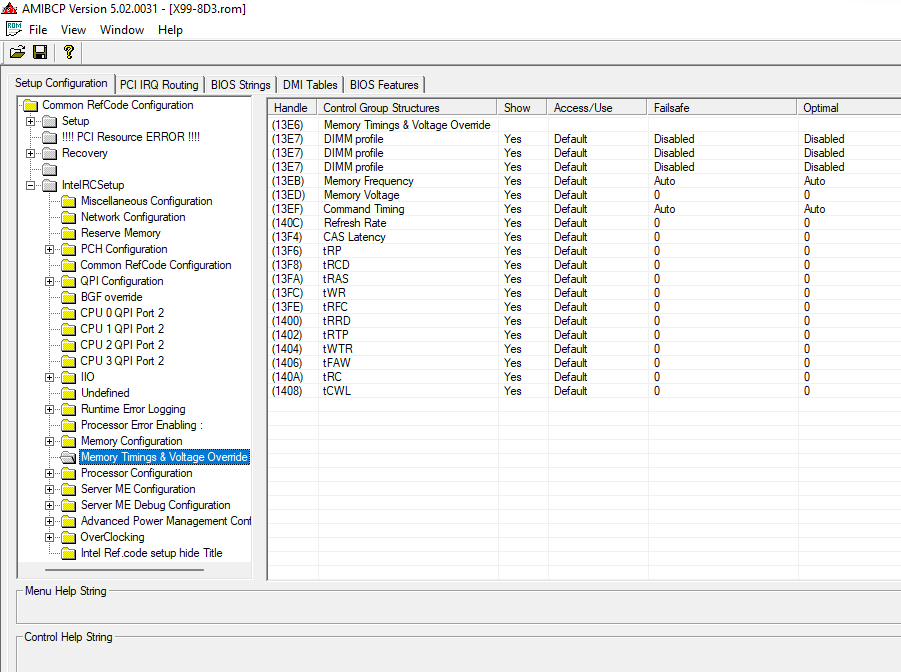
Task: Collapse the IntelRCSetup tree node
Action: 30,185
